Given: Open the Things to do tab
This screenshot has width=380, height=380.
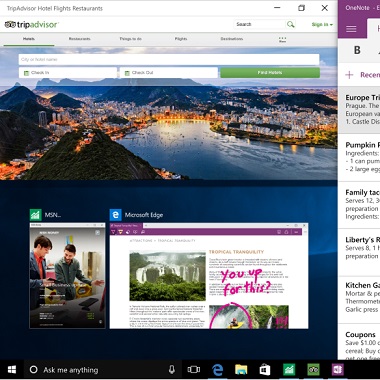Looking at the screenshot, I should point(130,39).
